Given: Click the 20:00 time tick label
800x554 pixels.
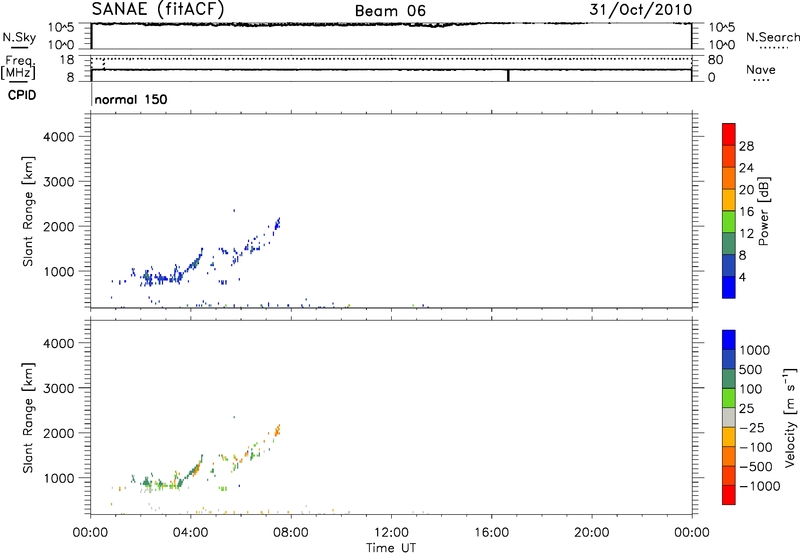Looking at the screenshot, I should 592,533.
